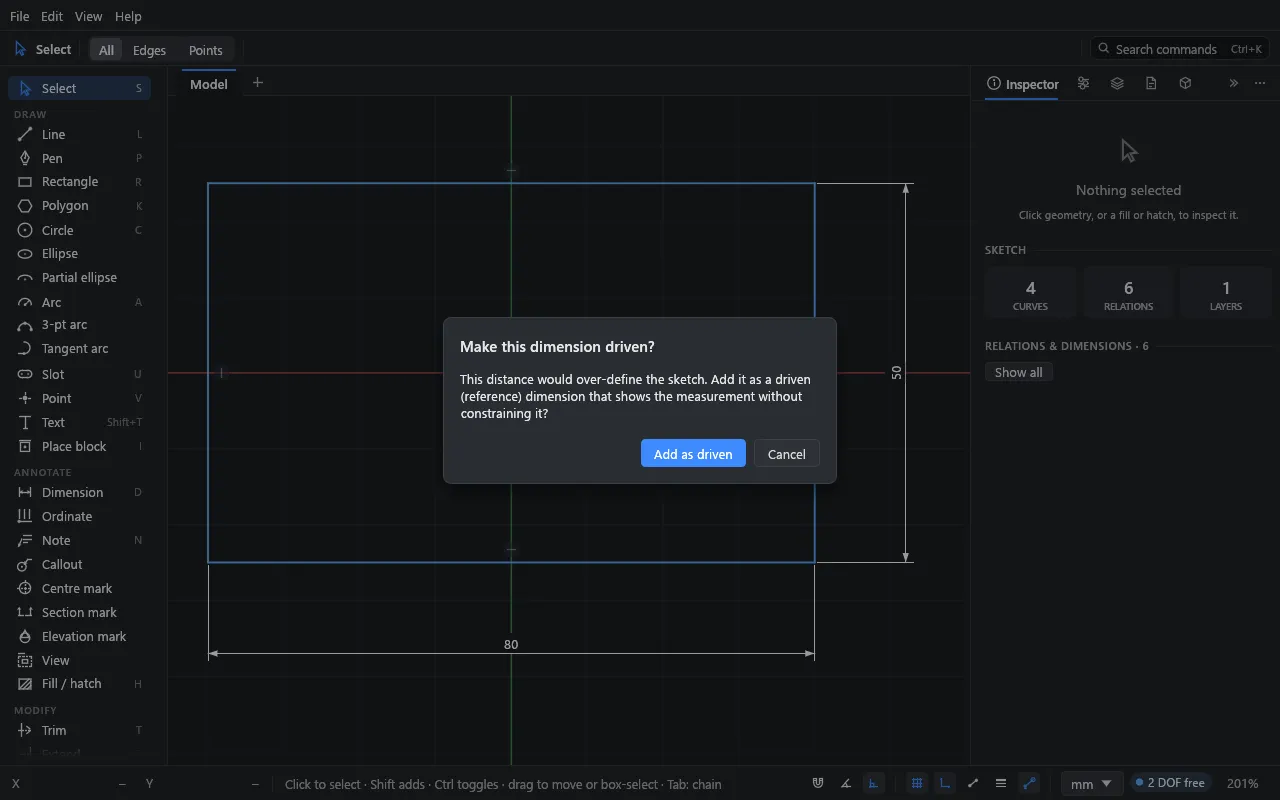The width and height of the screenshot is (1280, 800).
Task: Toggle line weight display icon
Action: point(1001,784)
